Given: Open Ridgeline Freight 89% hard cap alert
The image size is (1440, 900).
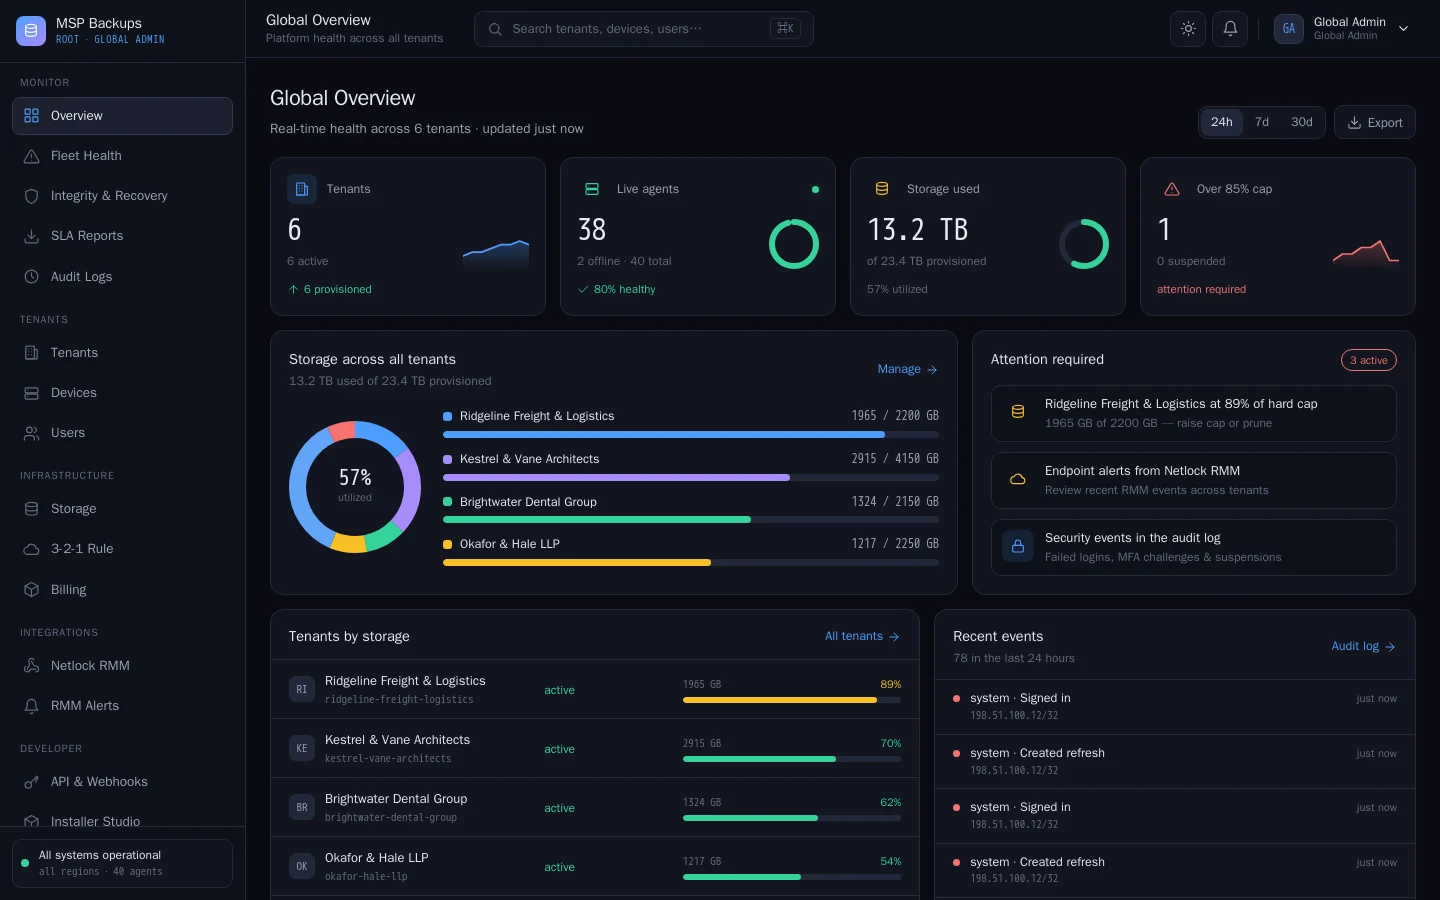Looking at the screenshot, I should 1194,413.
